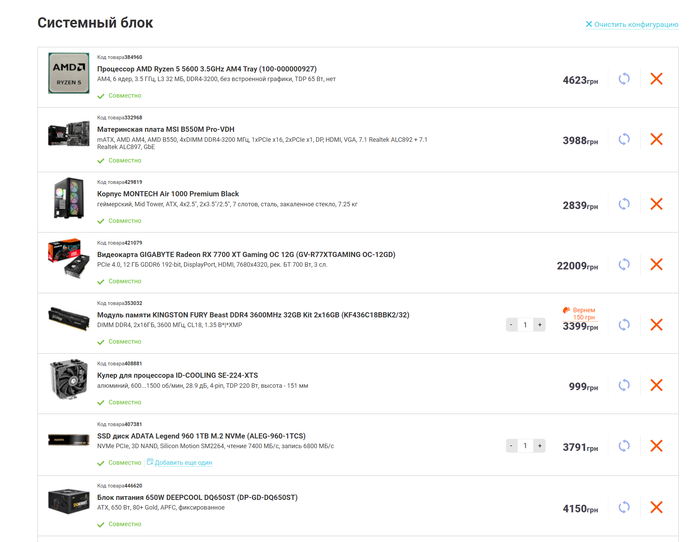Increase Kingston Fury memory quantity with plus

pos(539,325)
